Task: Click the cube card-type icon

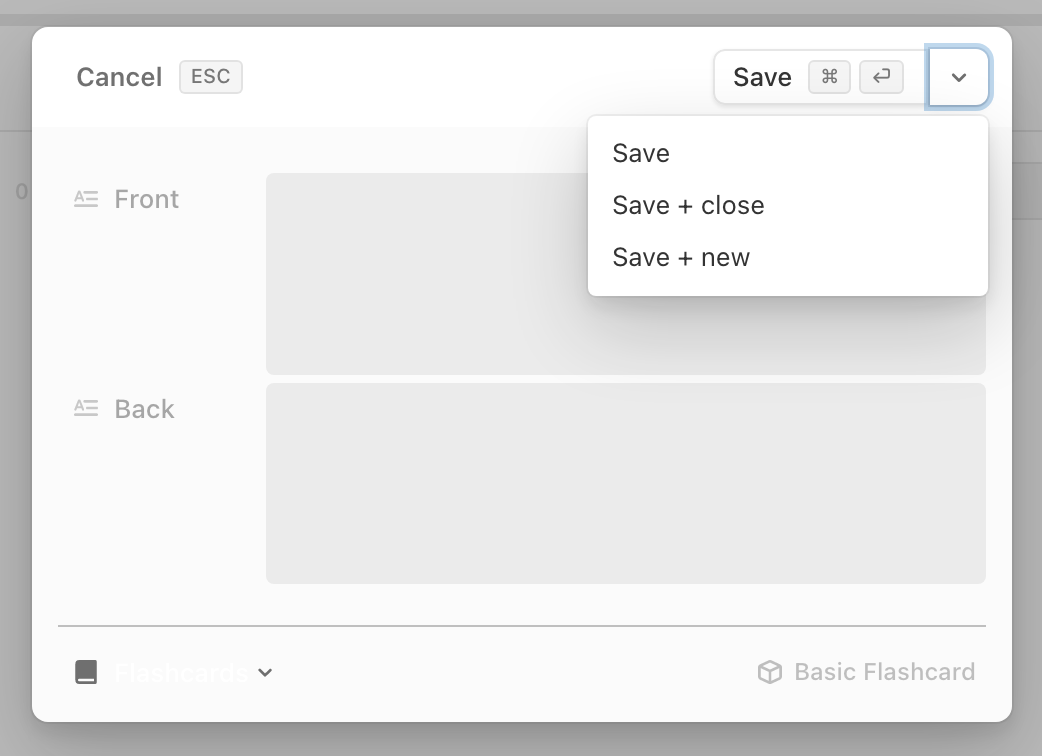Action: 769,672
